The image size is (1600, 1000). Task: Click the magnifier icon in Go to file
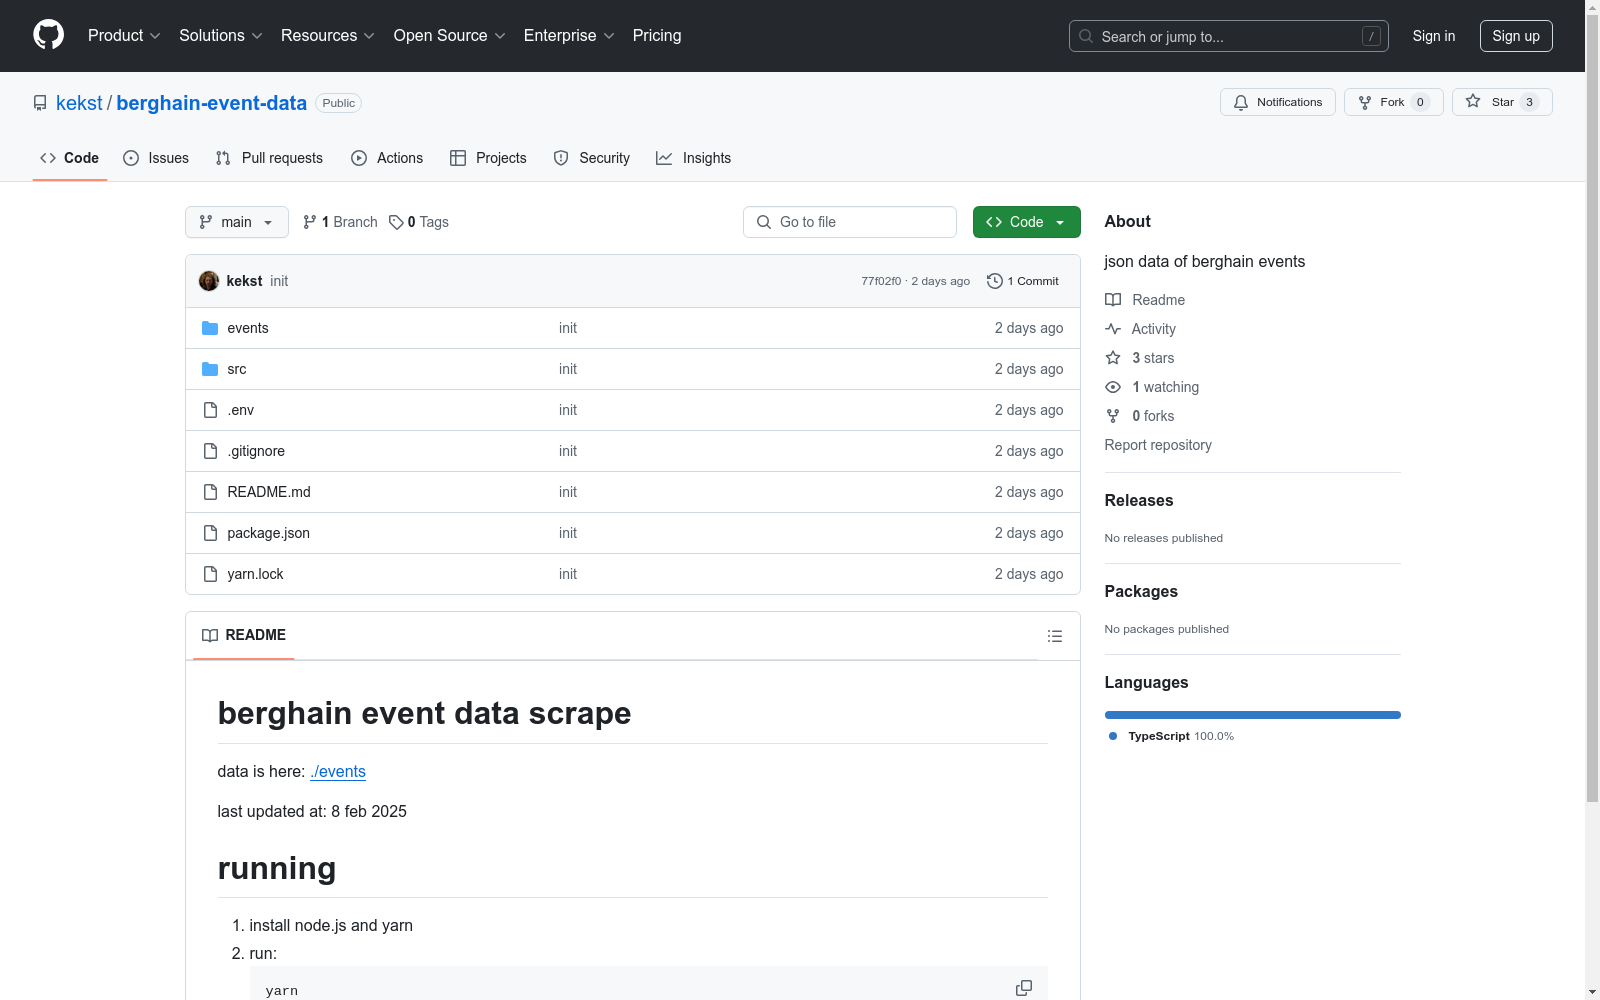coord(764,222)
